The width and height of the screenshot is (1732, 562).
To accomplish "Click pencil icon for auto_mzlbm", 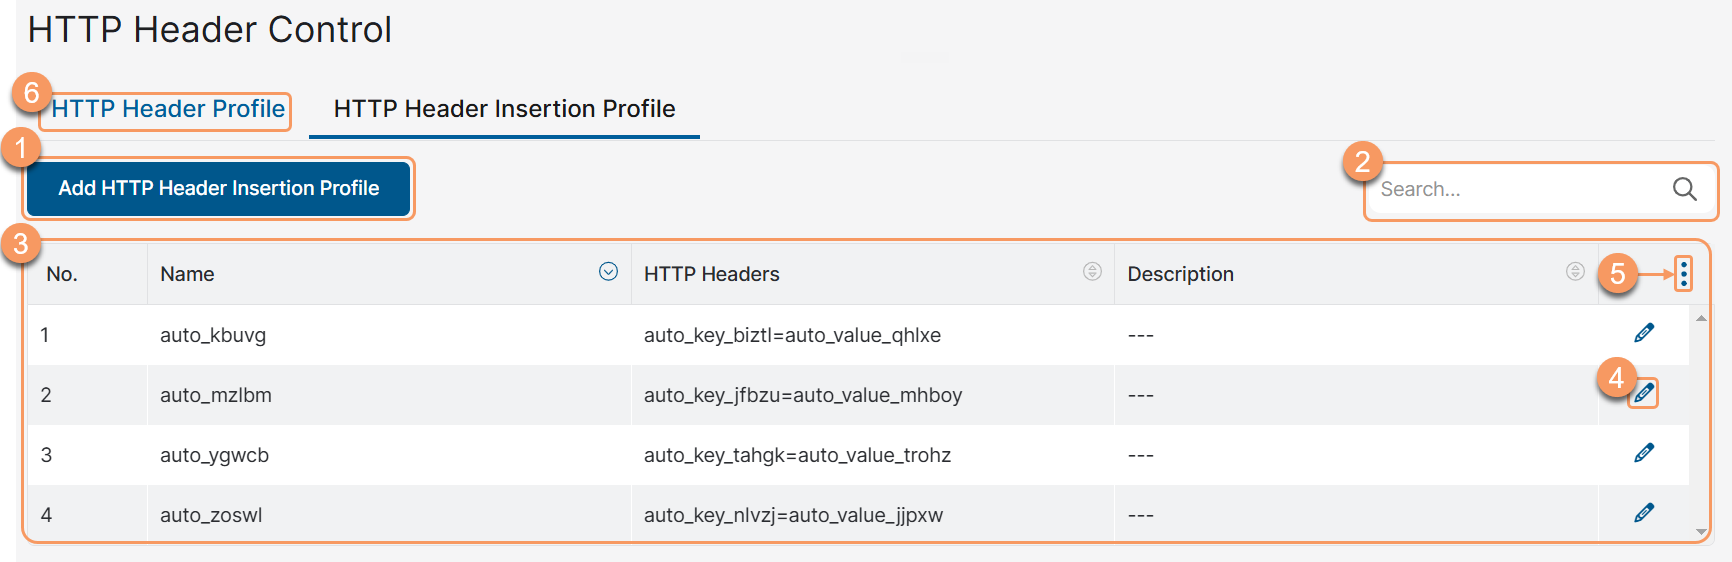I will click(1644, 393).
